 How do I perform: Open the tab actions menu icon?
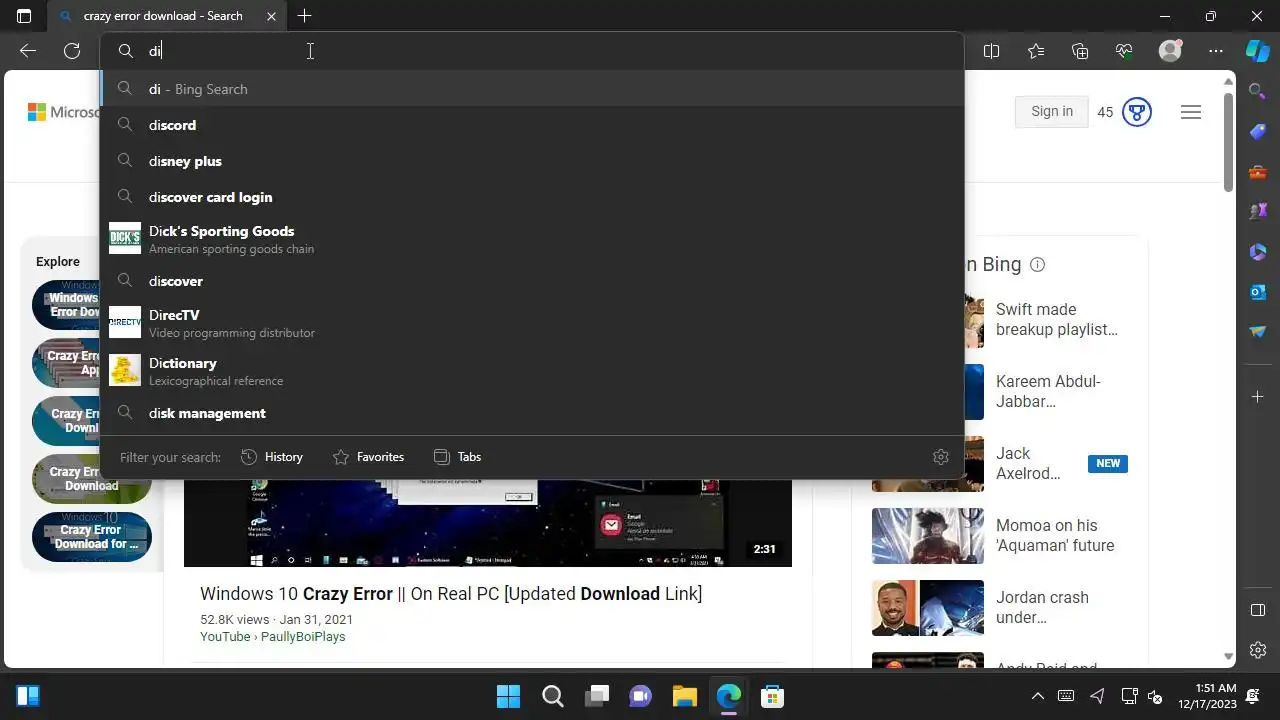(x=24, y=16)
